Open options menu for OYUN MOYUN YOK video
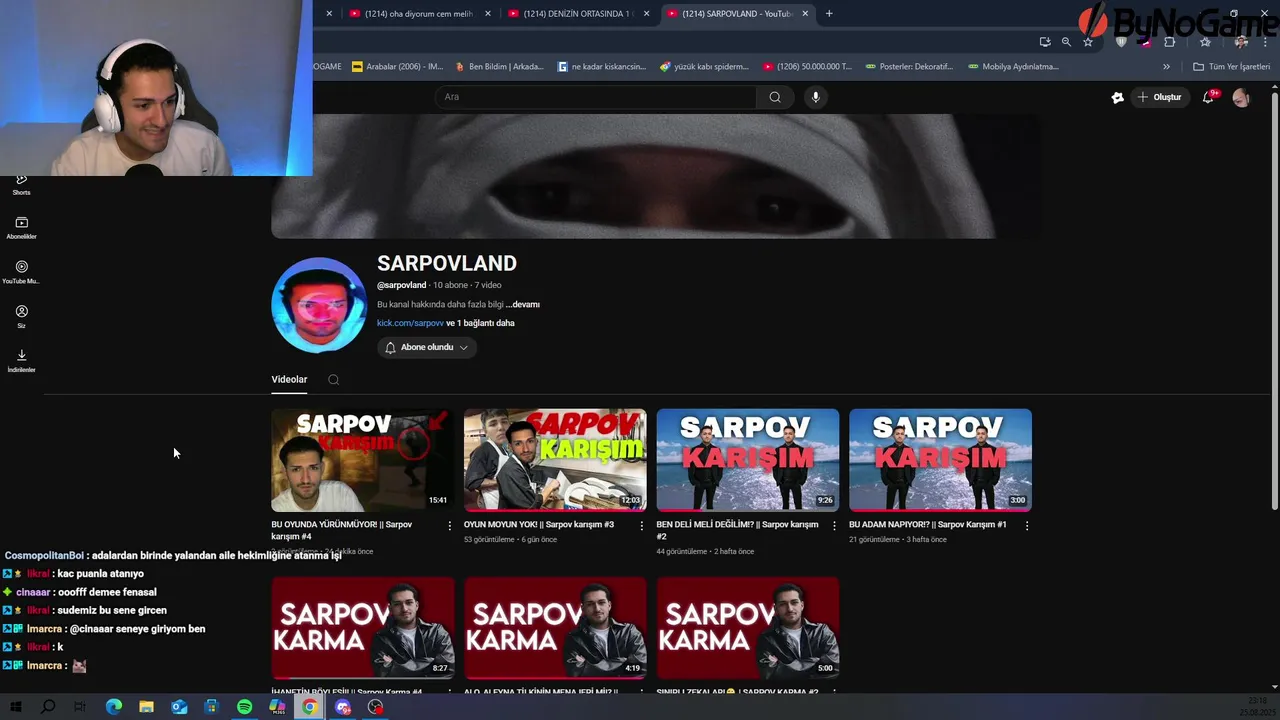The width and height of the screenshot is (1280, 720). (642, 526)
